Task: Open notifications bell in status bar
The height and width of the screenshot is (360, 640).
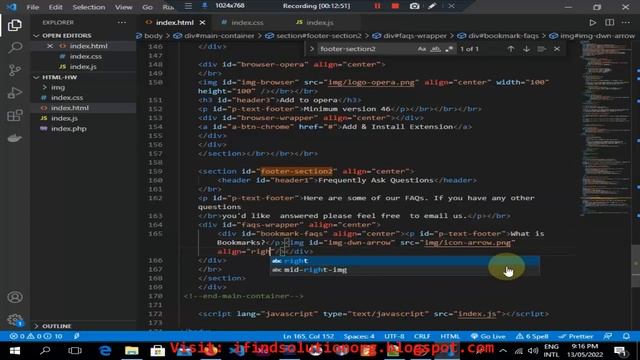Action: [x=626, y=336]
